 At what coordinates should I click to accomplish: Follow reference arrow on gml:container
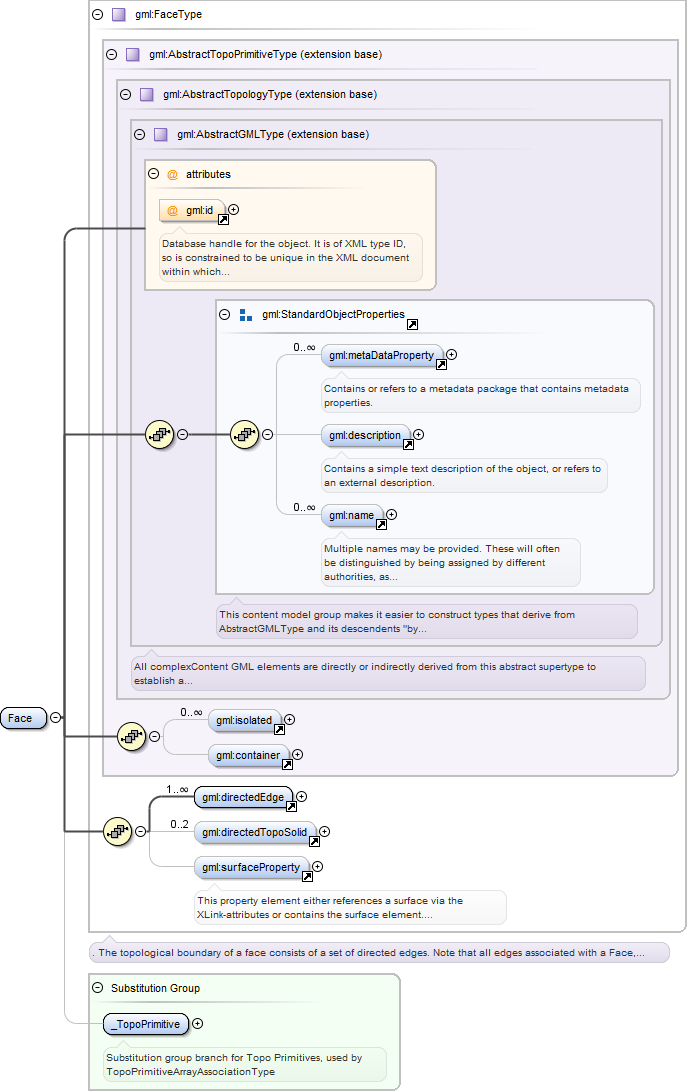point(287,764)
